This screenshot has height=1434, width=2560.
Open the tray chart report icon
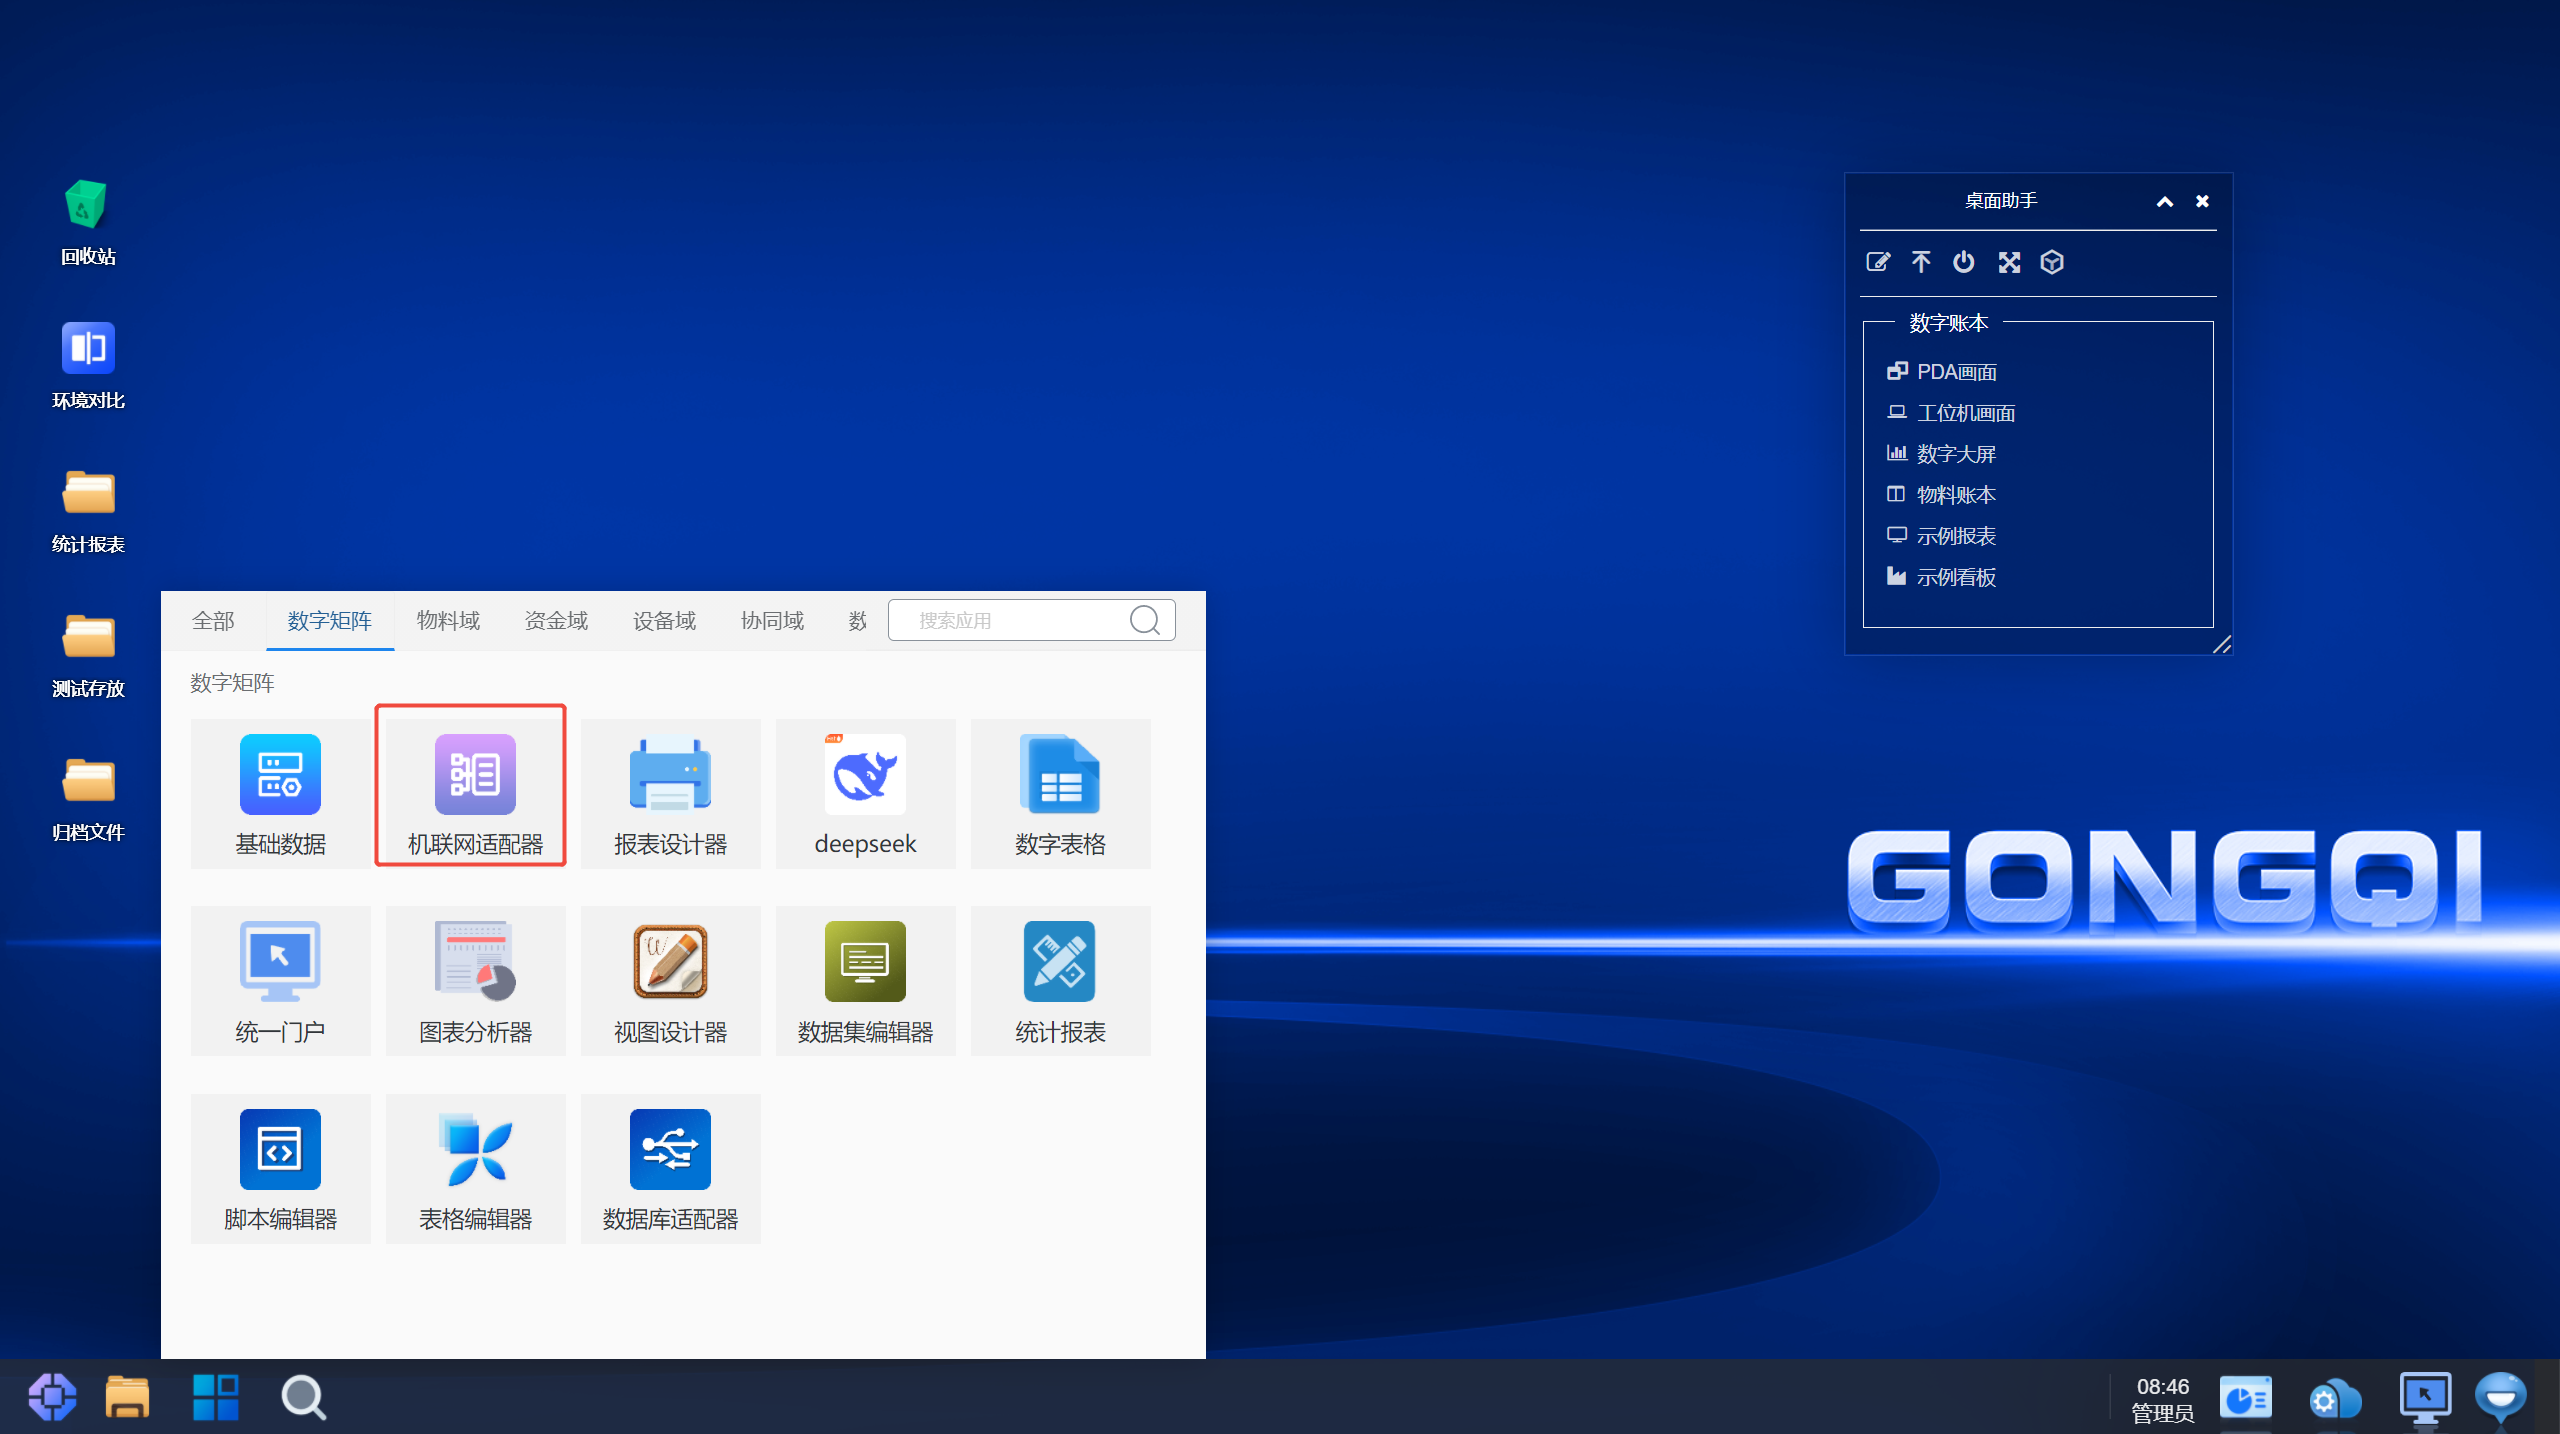click(2245, 1398)
